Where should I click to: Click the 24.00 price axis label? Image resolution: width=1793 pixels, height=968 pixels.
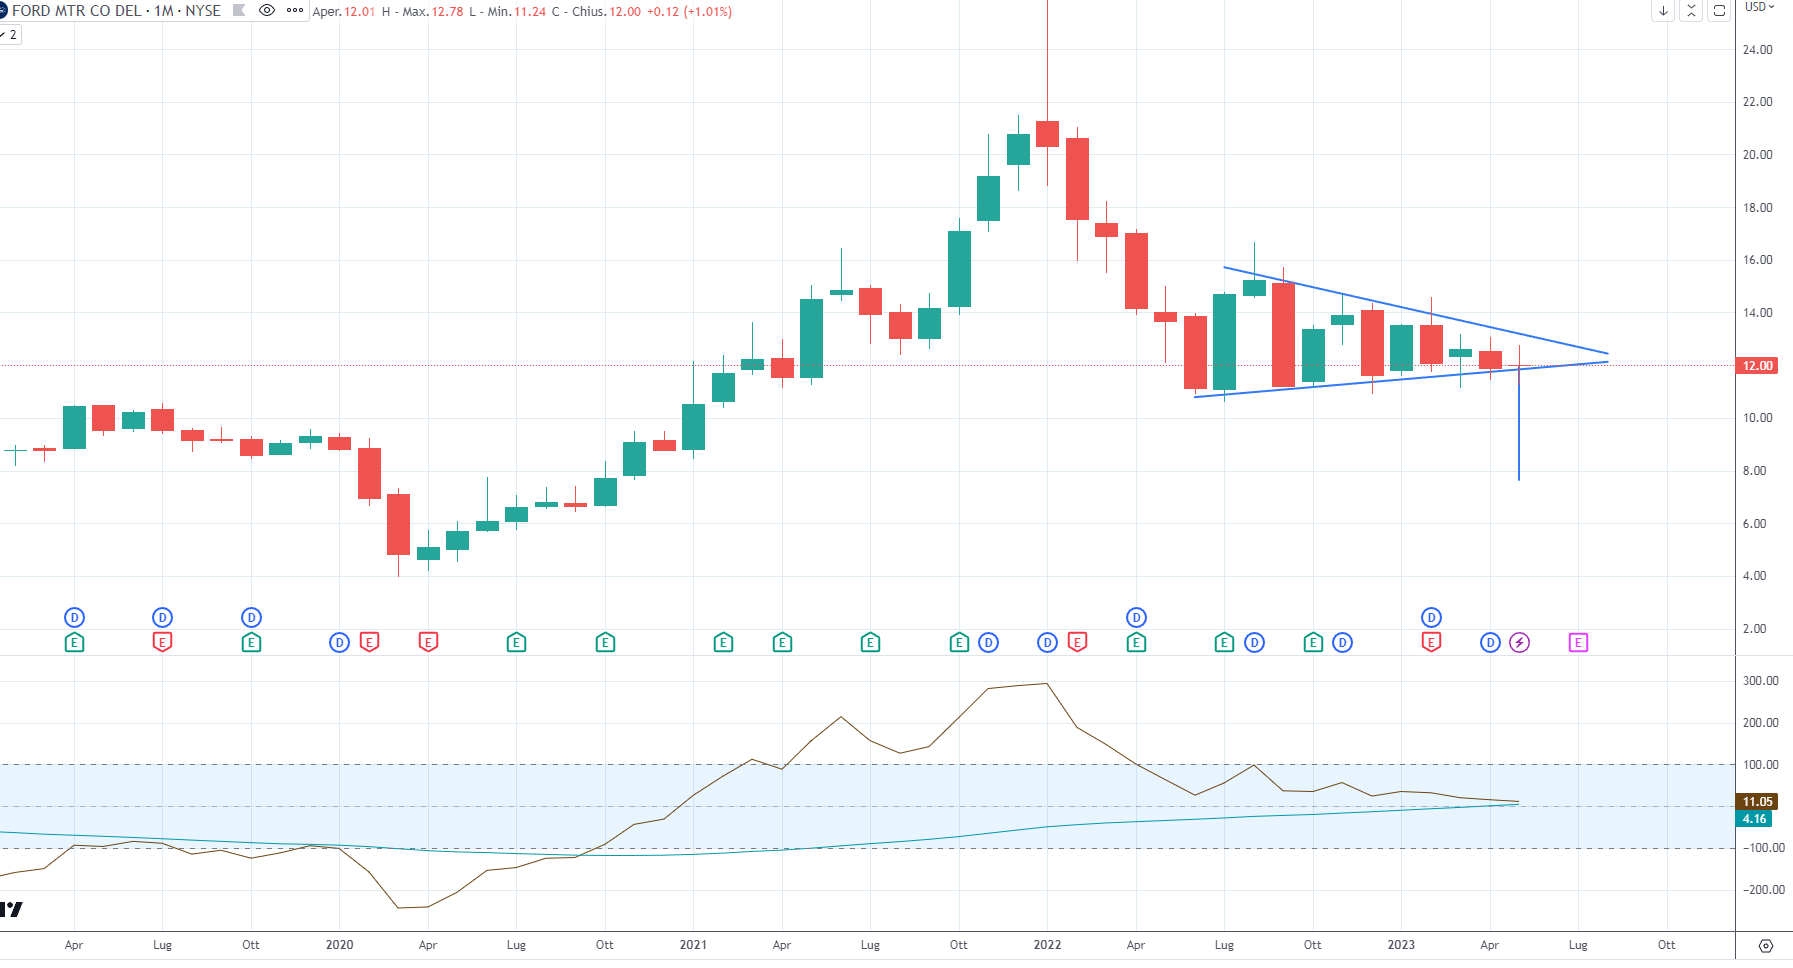tap(1757, 50)
